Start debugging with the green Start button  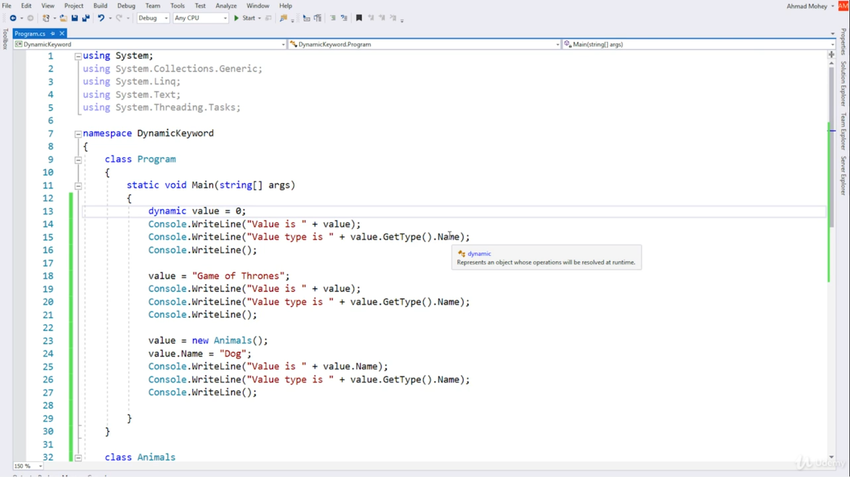(244, 18)
